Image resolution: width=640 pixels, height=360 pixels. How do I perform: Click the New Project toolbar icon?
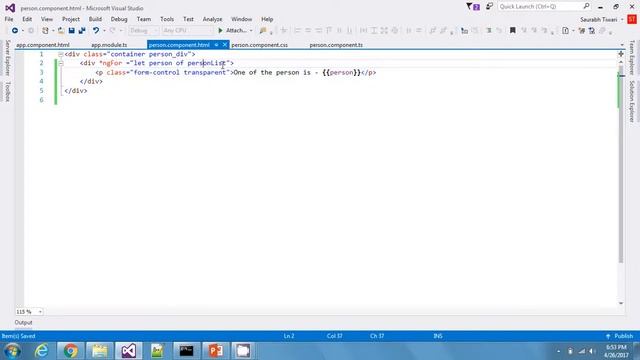click(x=45, y=31)
